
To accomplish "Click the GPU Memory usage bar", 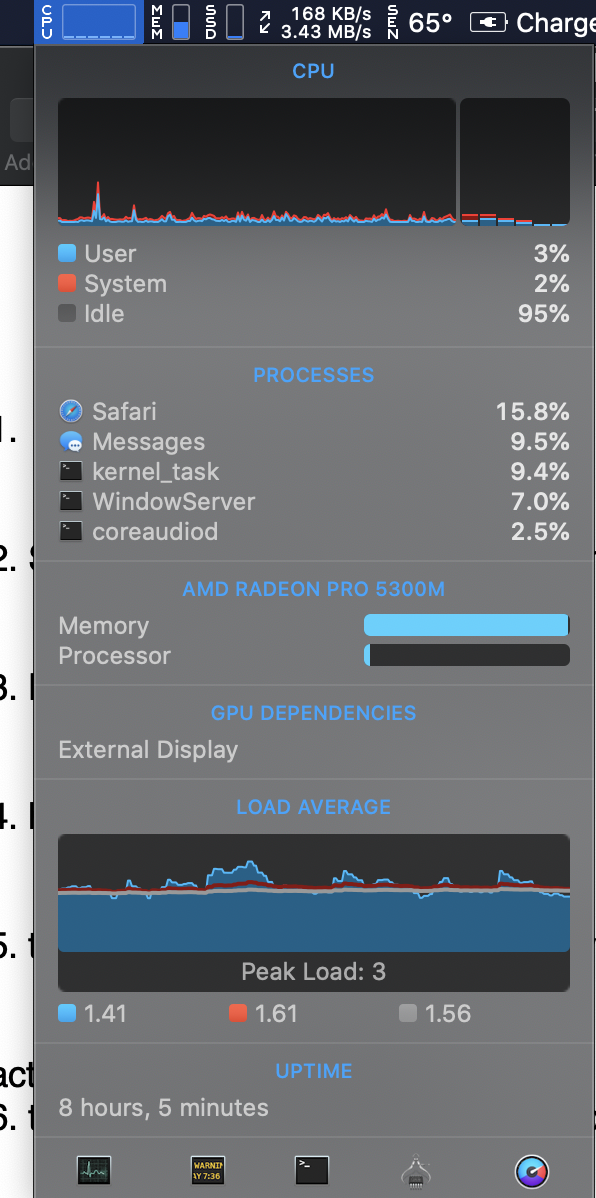I will click(x=467, y=625).
